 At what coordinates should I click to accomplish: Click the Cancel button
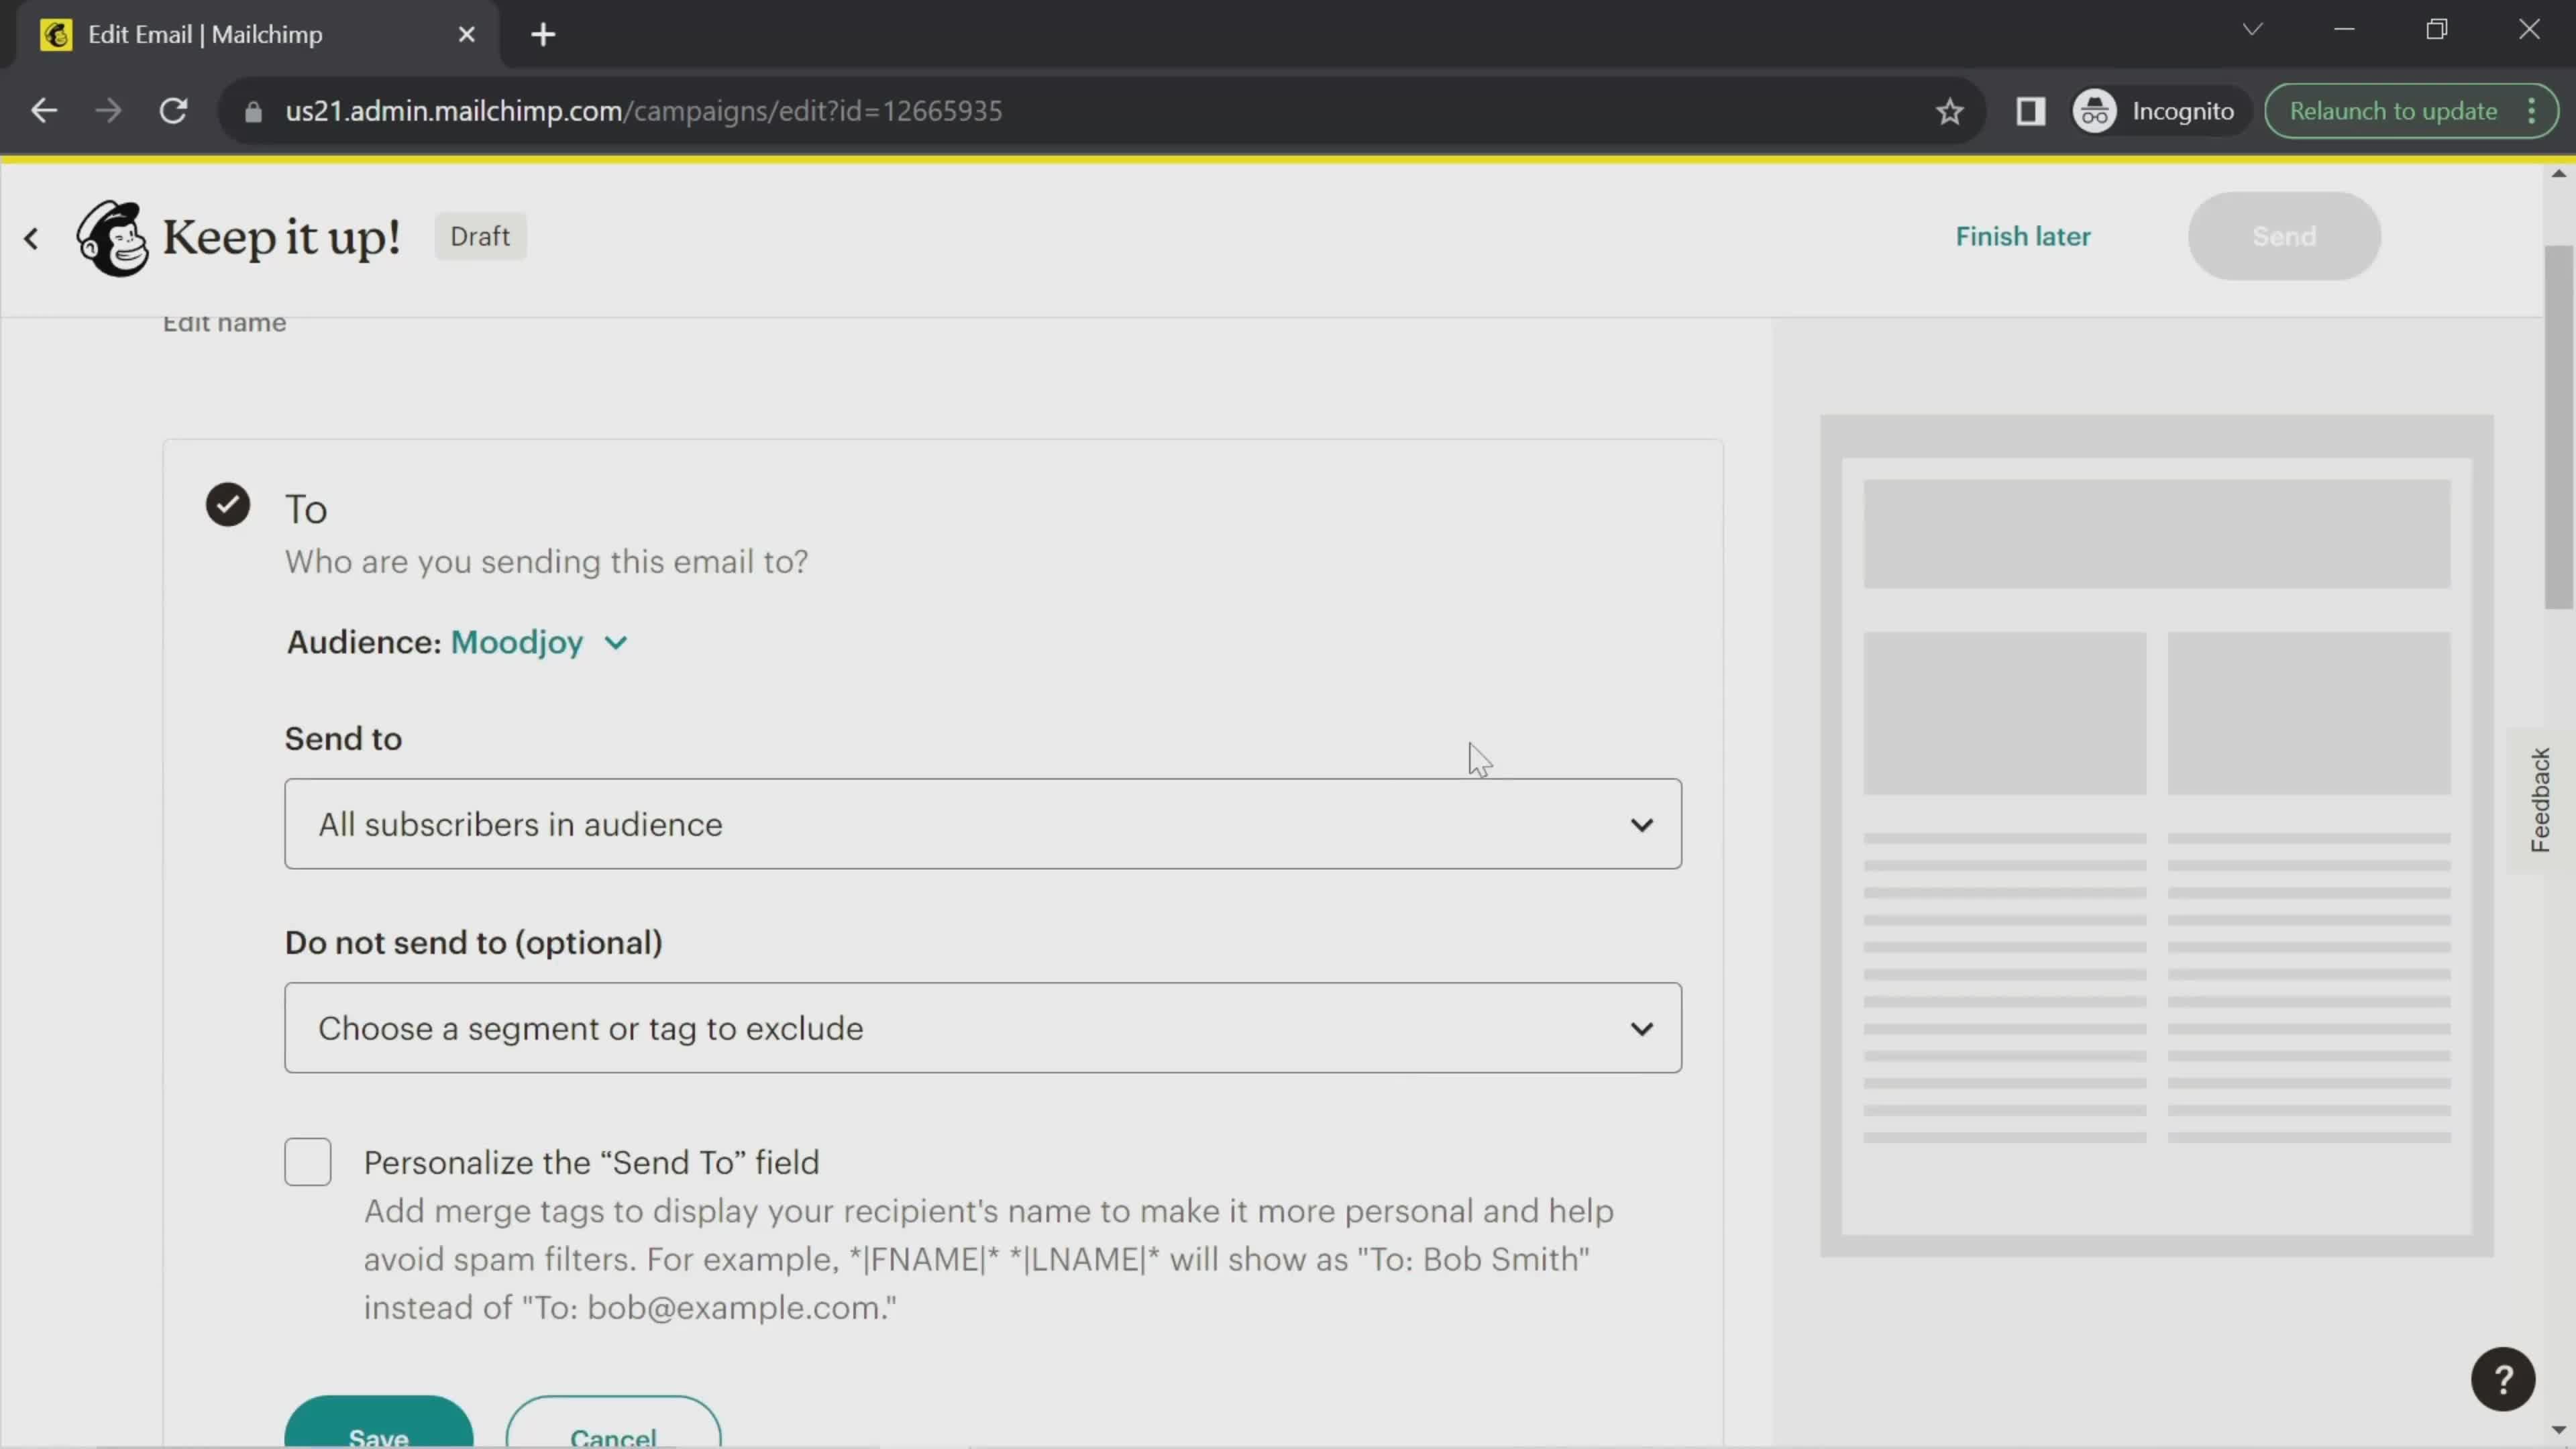[x=612, y=1435]
